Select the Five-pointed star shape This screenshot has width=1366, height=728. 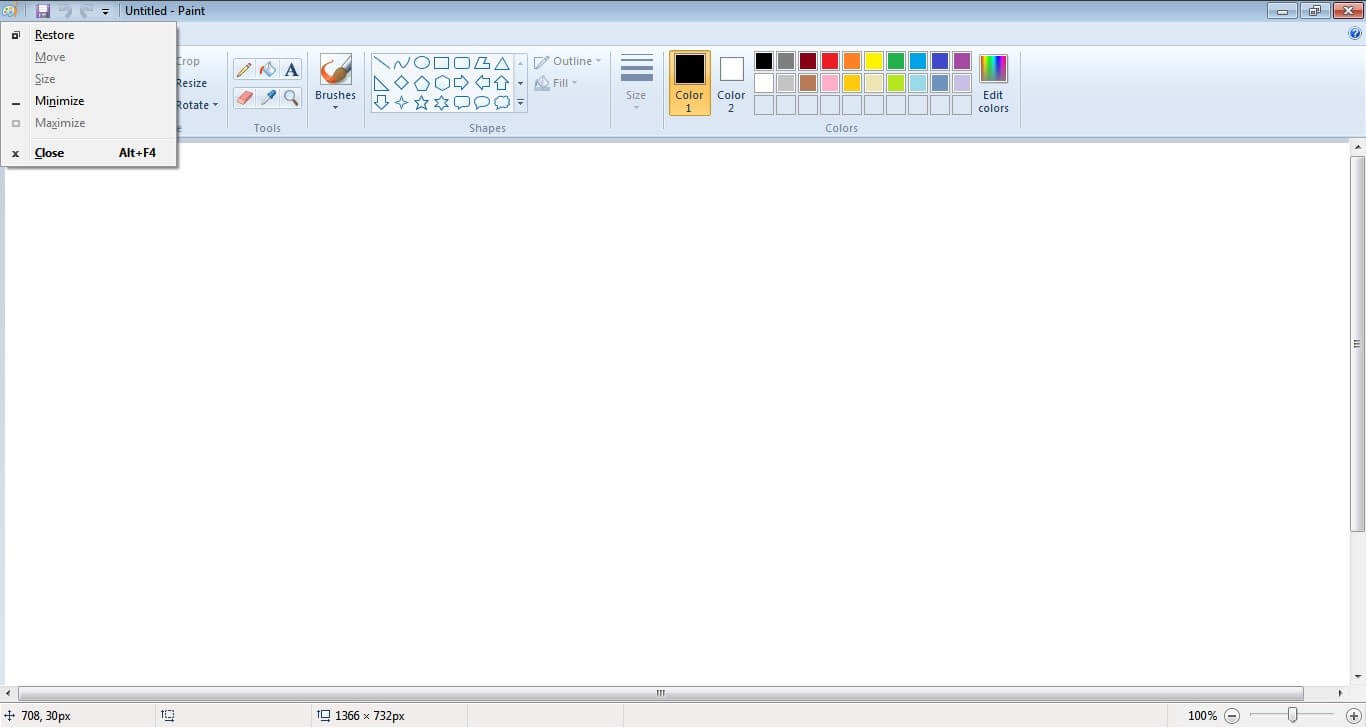(x=422, y=101)
